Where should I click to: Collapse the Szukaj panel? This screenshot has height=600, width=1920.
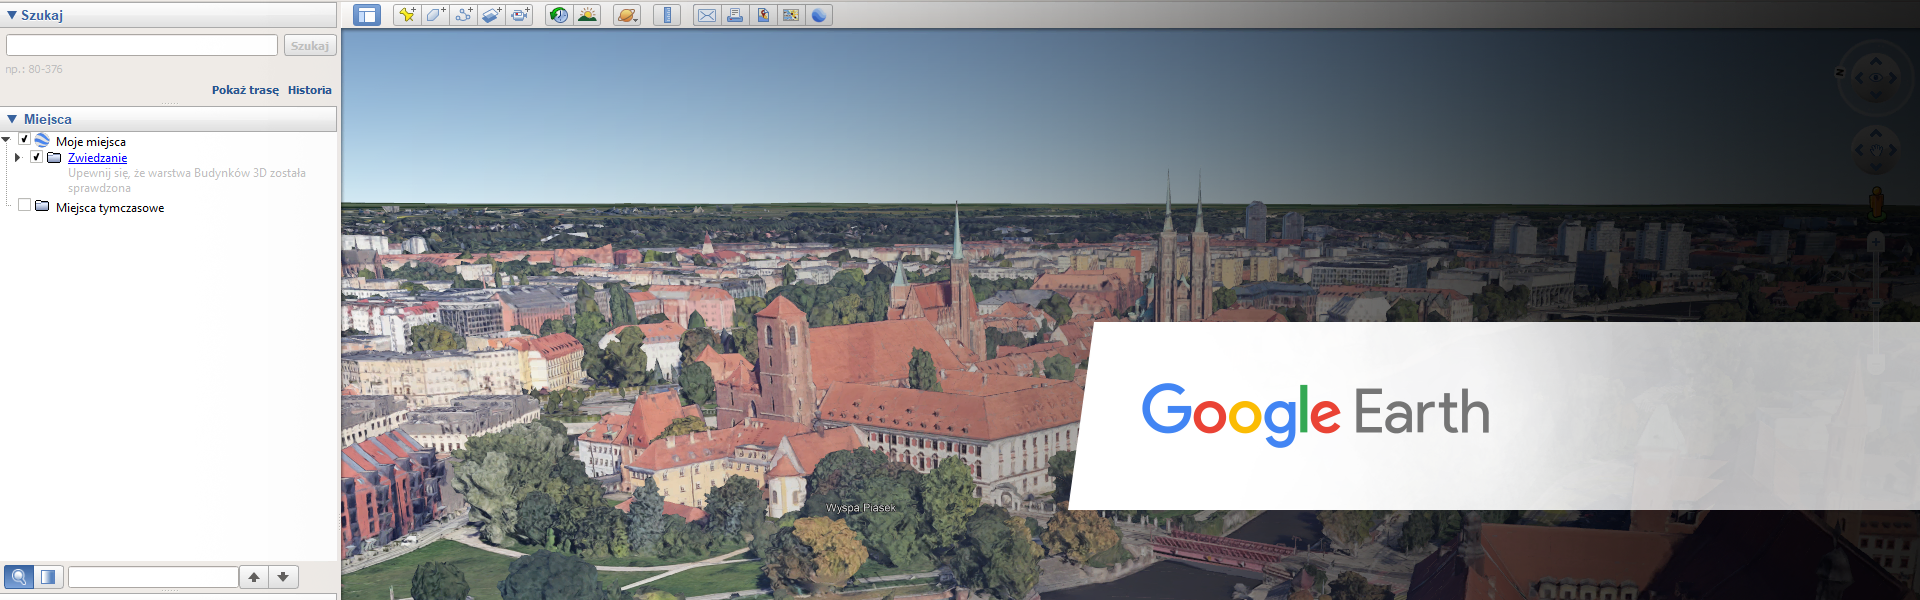click(12, 15)
